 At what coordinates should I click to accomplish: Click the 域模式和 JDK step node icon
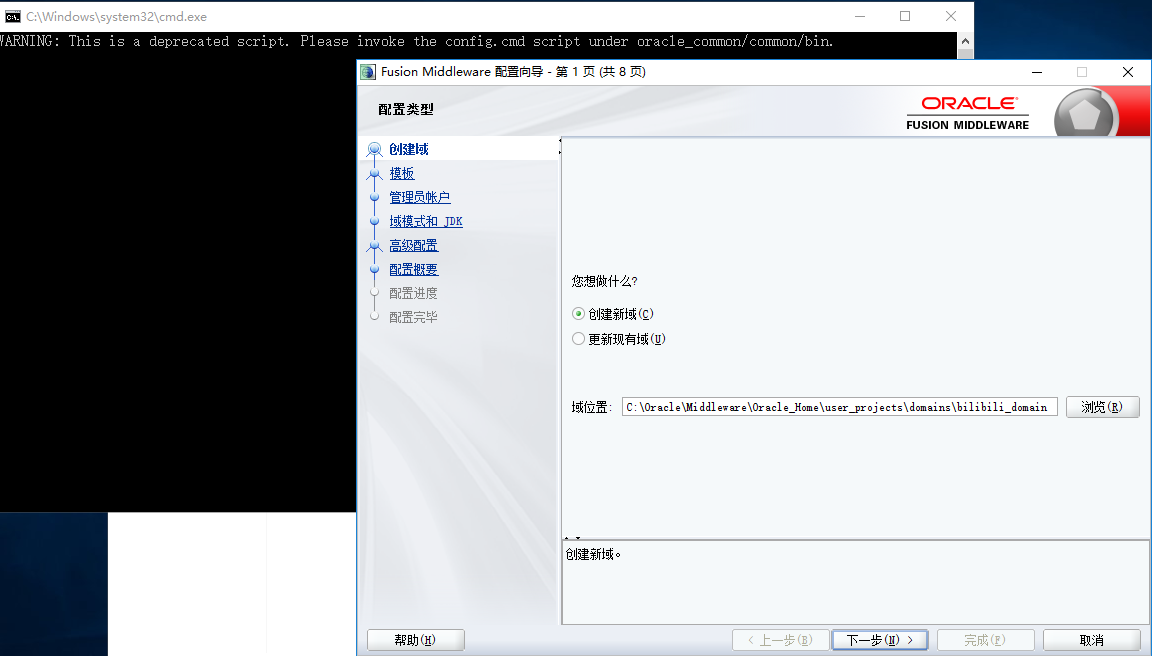[375, 221]
